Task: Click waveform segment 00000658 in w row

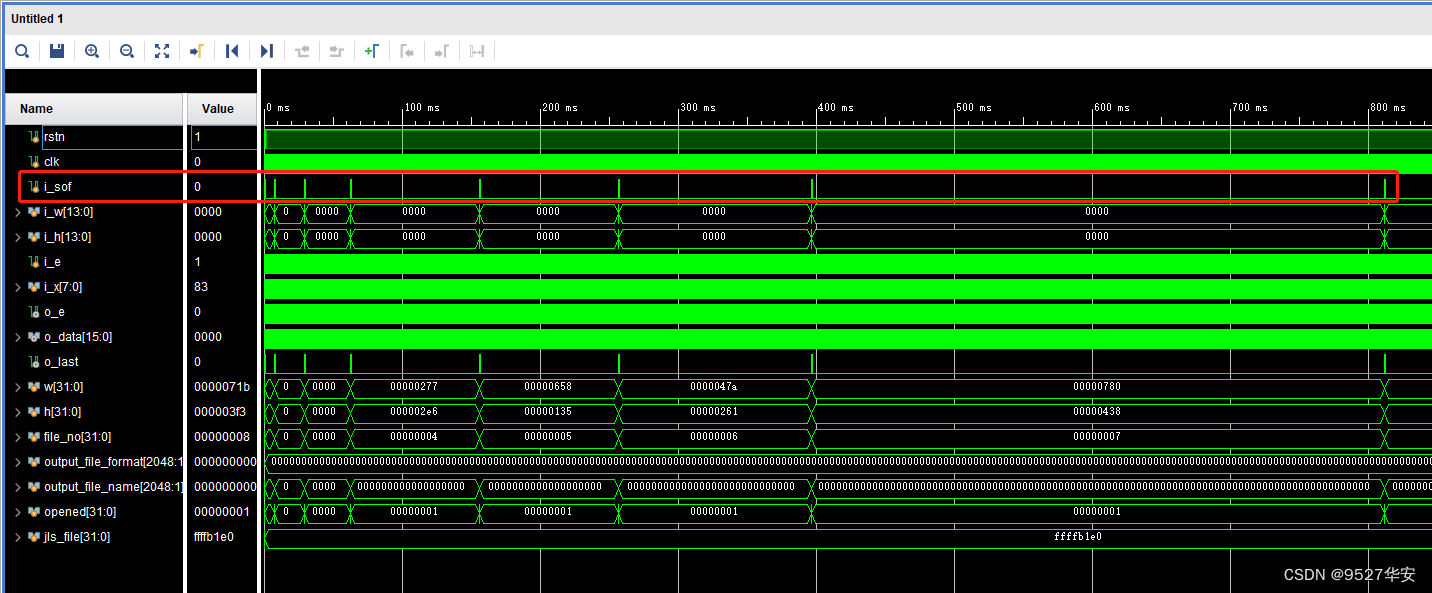Action: coord(548,387)
